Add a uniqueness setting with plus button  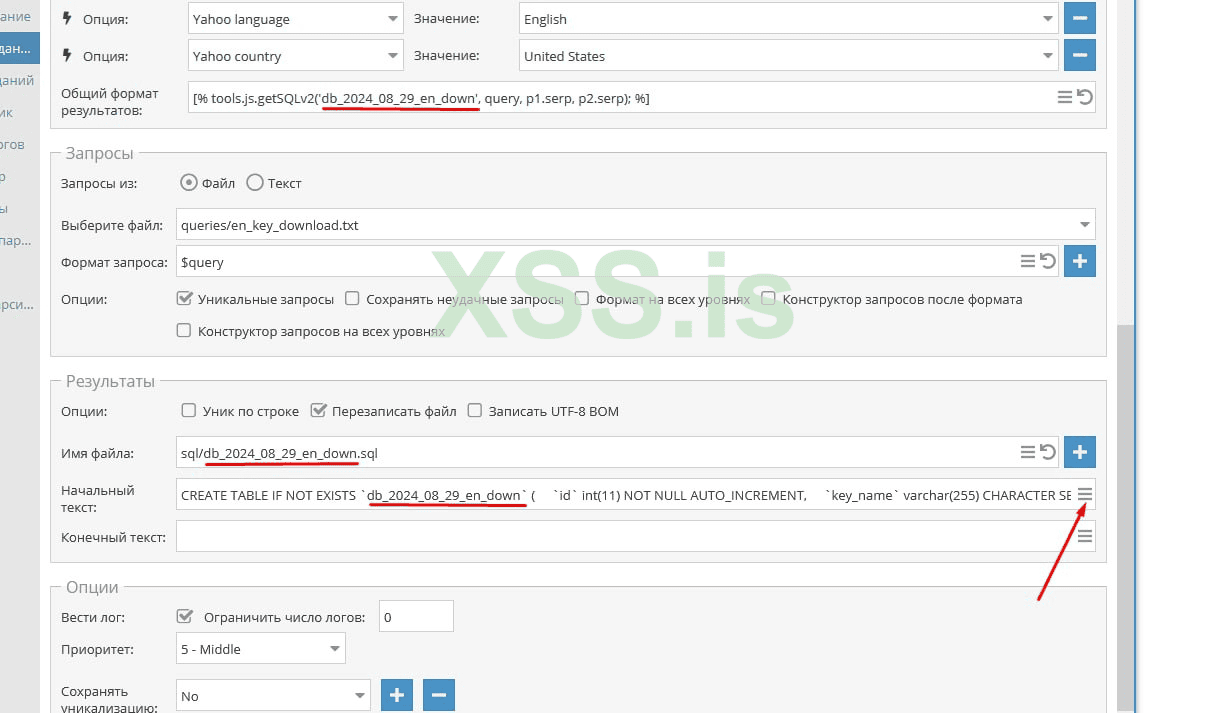click(397, 695)
